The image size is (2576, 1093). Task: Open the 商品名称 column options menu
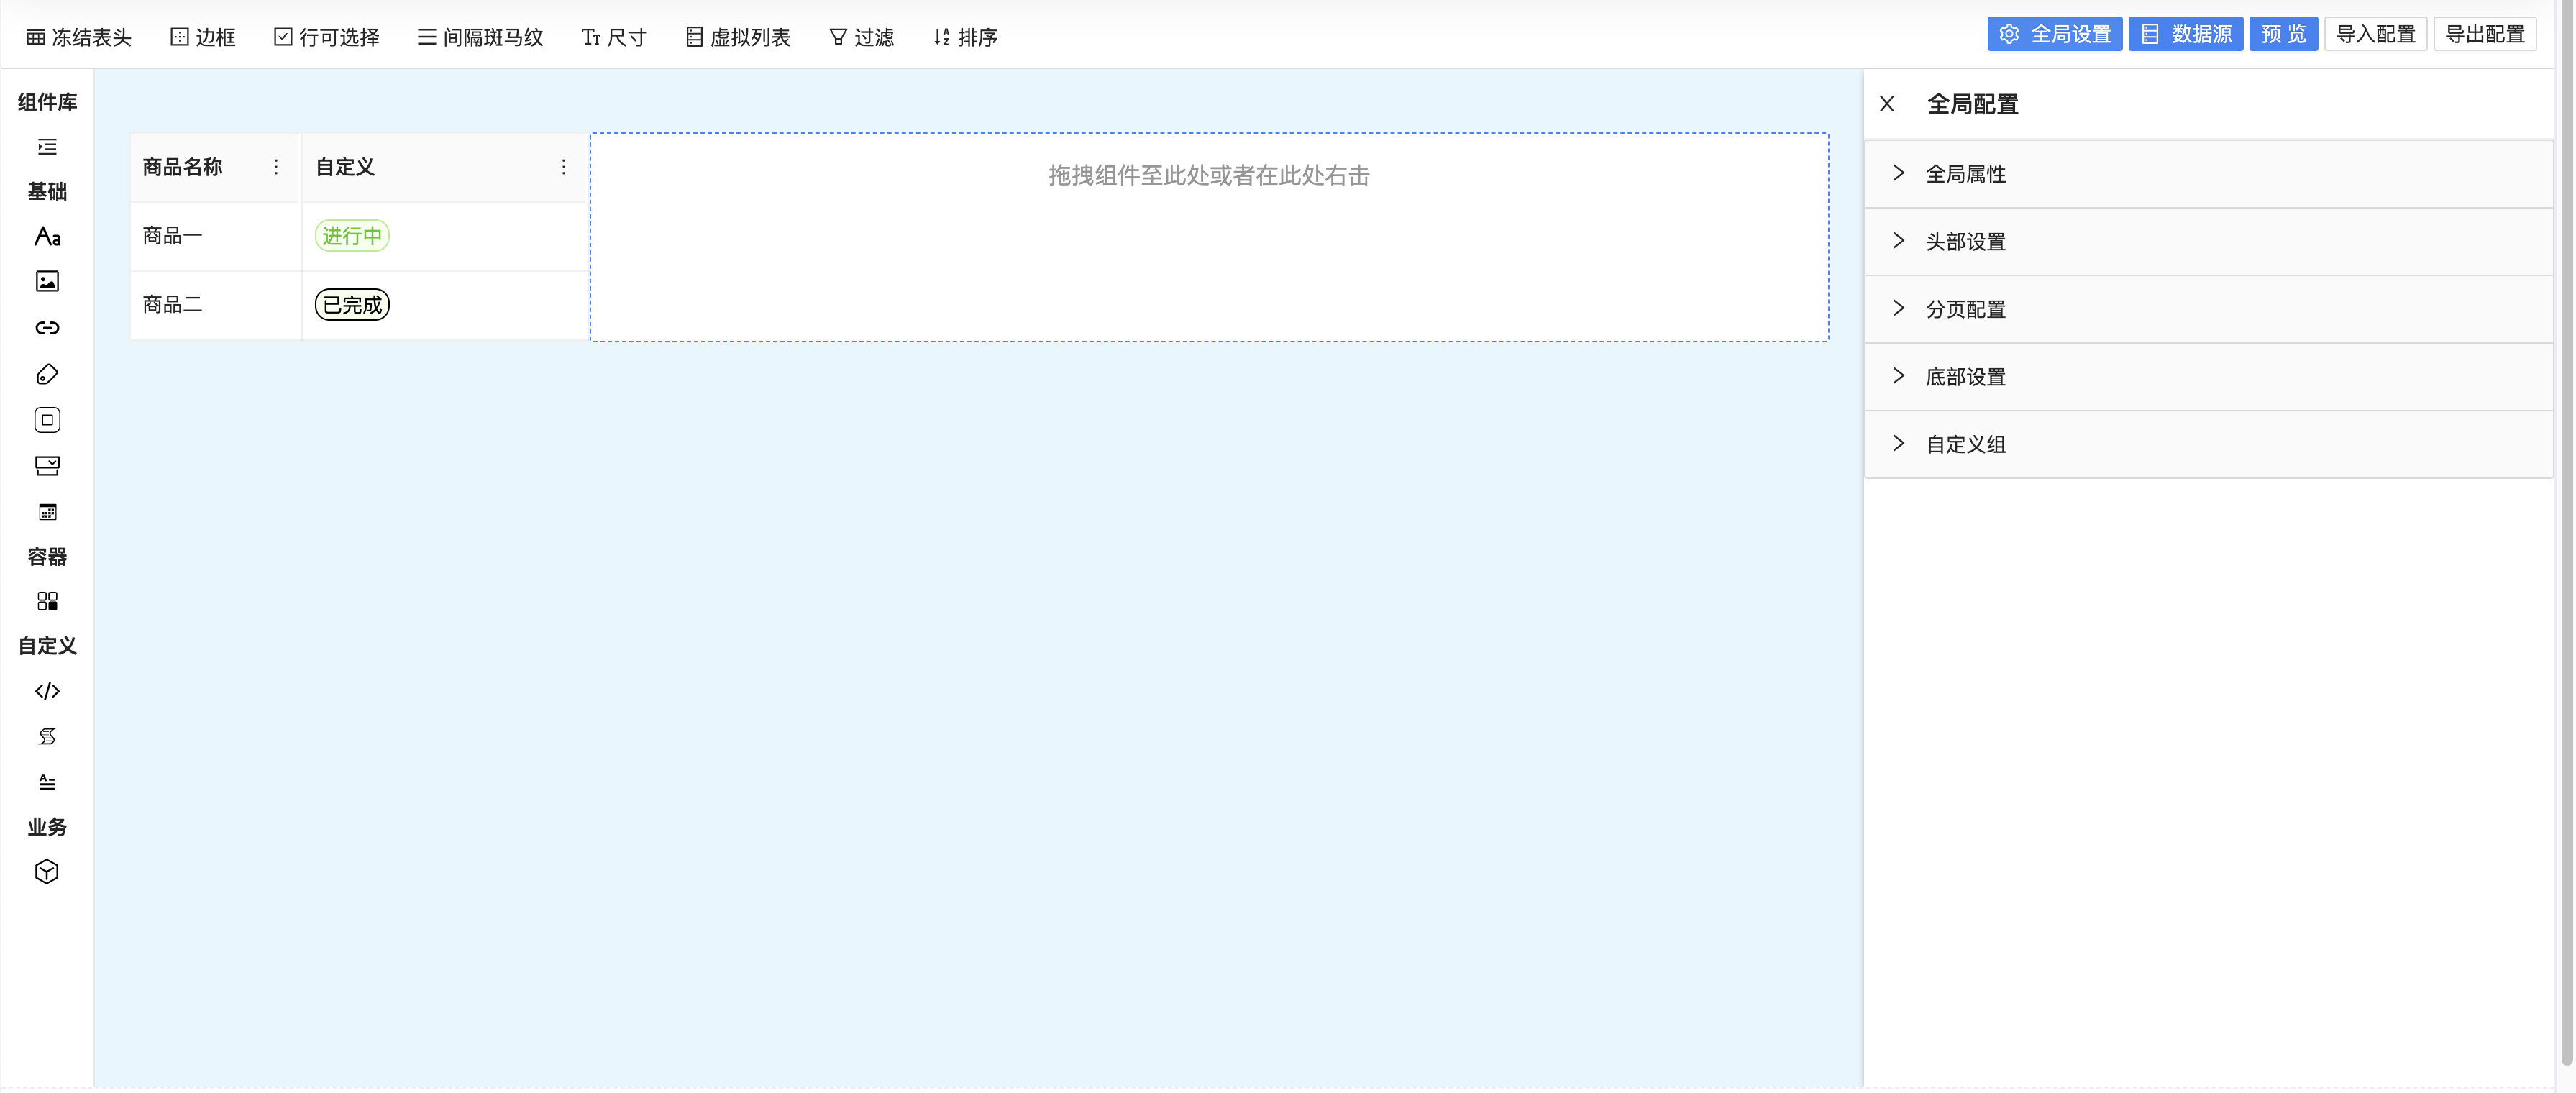pos(276,167)
